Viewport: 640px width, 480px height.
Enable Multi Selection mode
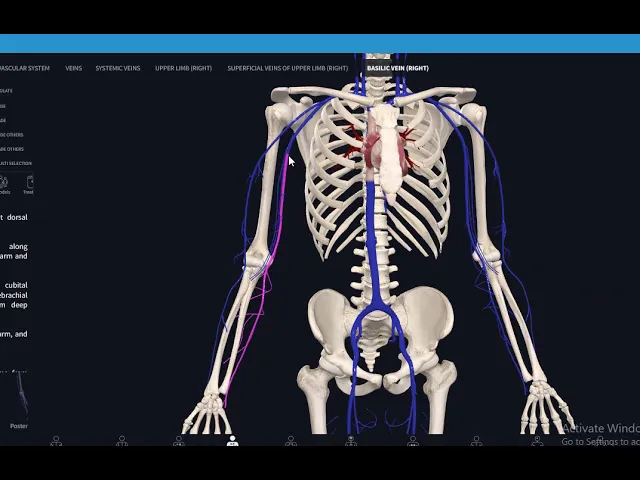click(x=16, y=163)
